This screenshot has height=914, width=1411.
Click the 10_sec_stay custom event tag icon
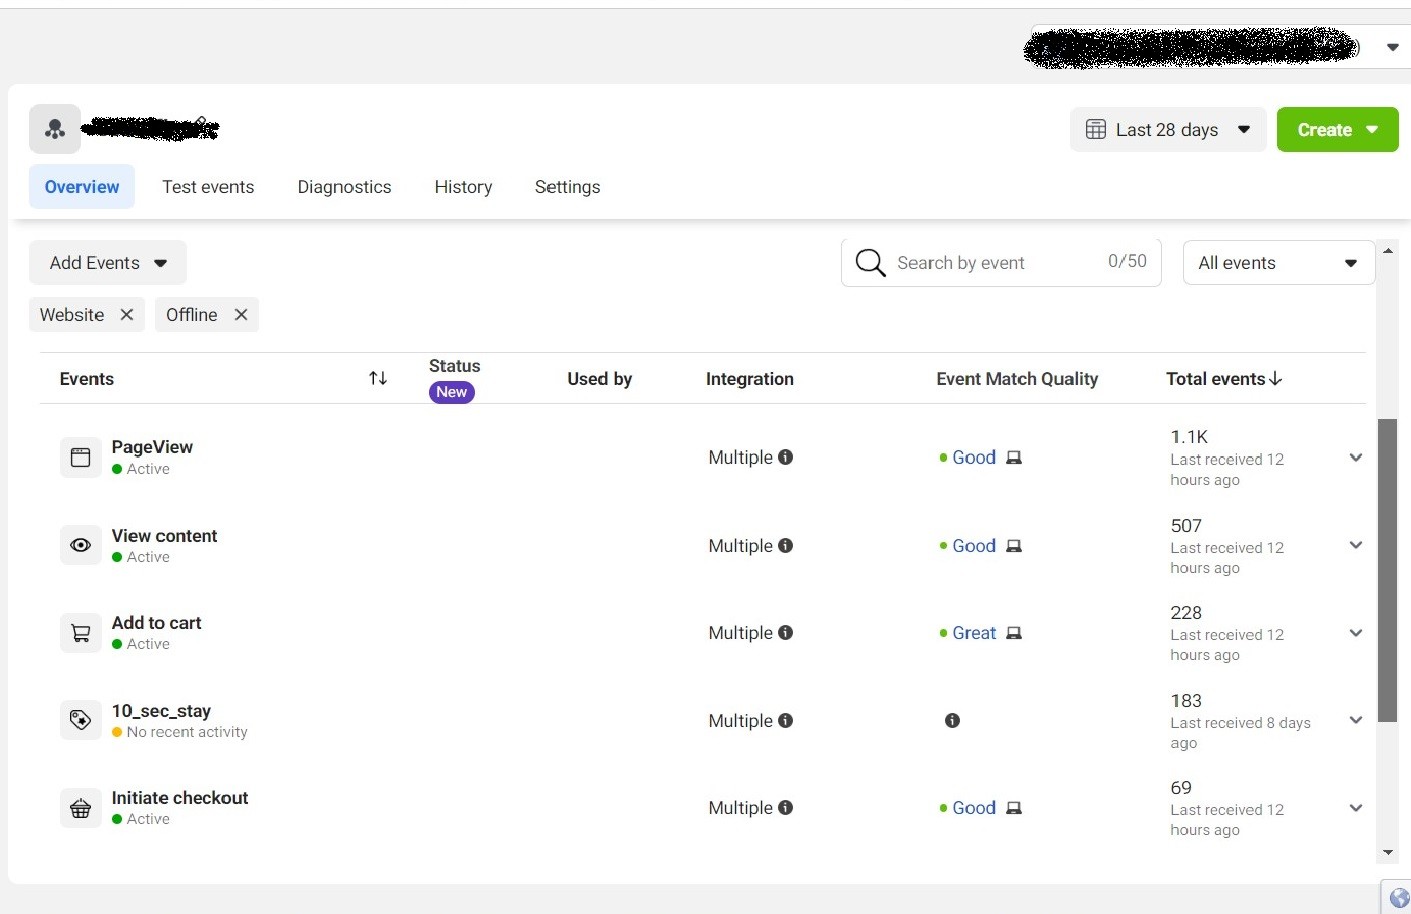(x=80, y=720)
